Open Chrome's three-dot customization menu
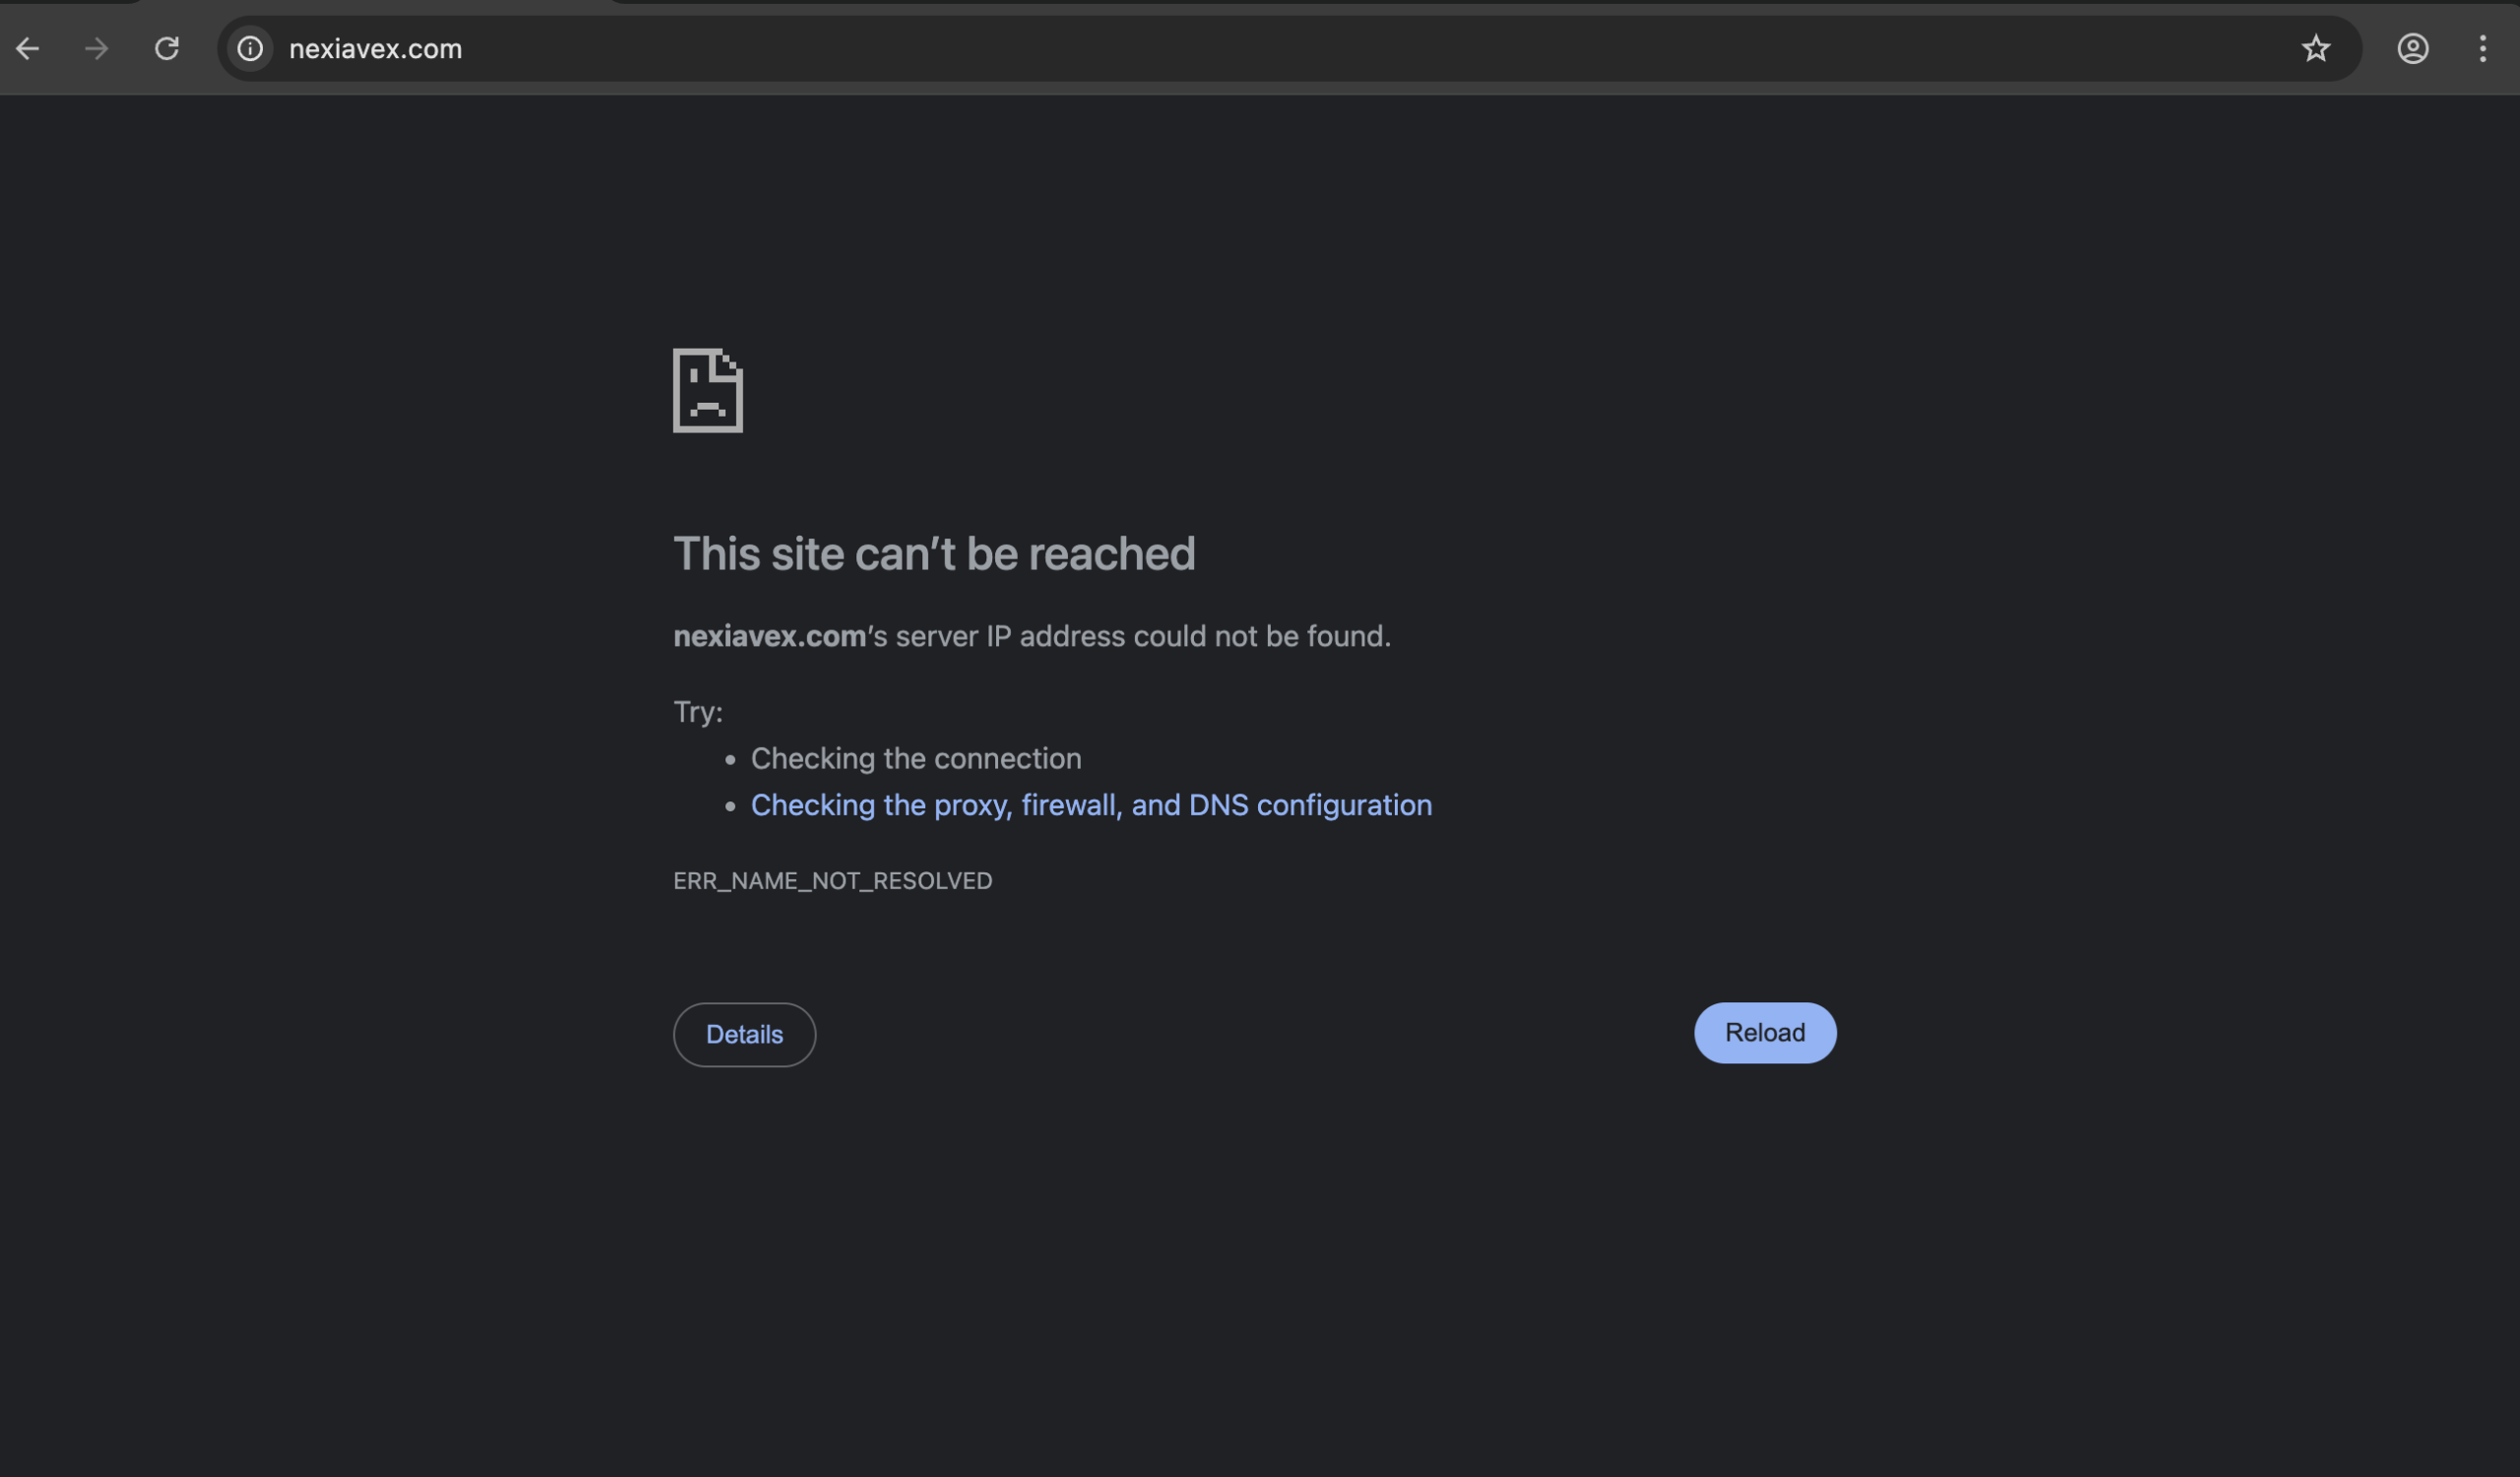The height and width of the screenshot is (1477, 2520). [x=2483, y=48]
